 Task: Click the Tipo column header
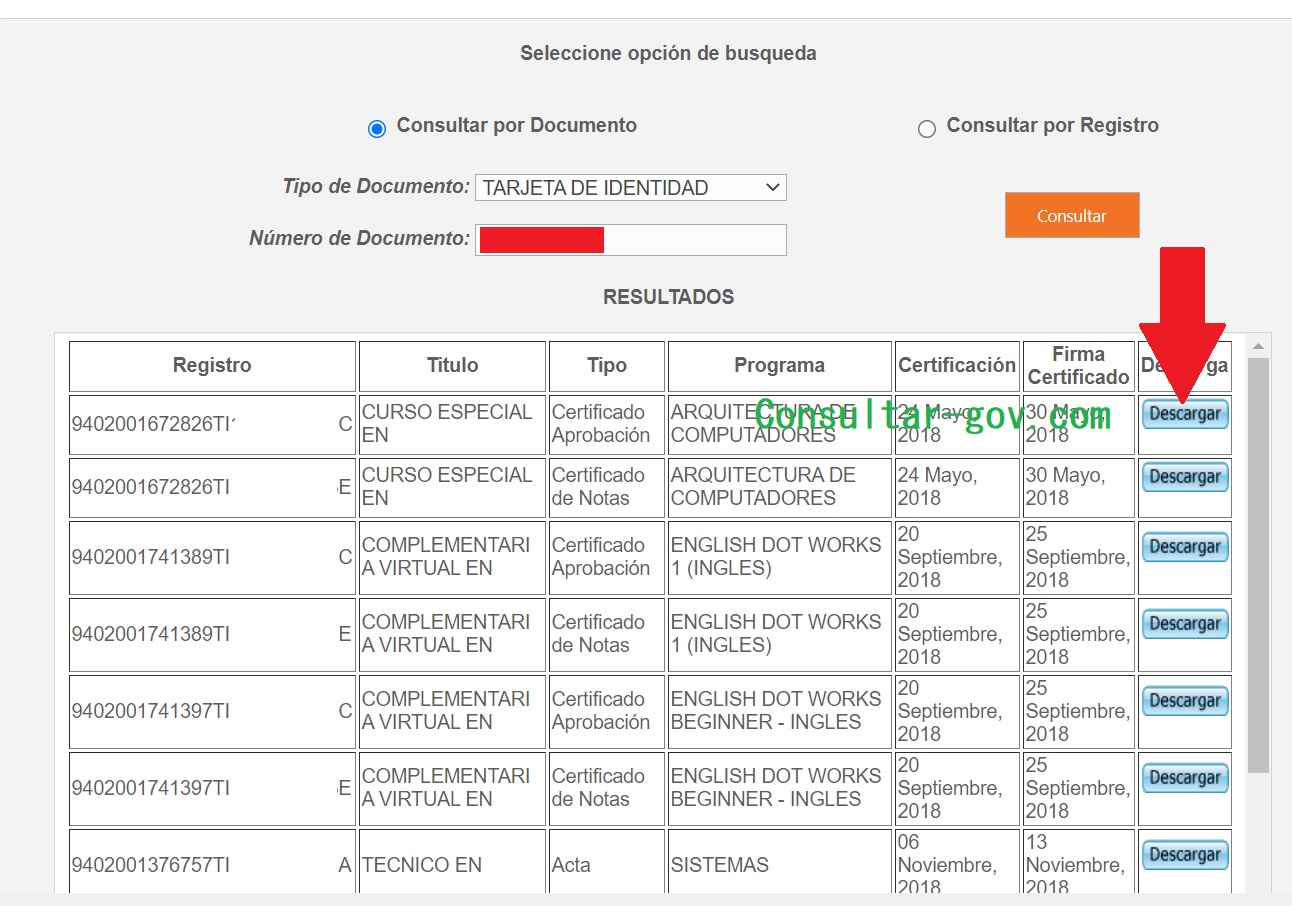(606, 366)
